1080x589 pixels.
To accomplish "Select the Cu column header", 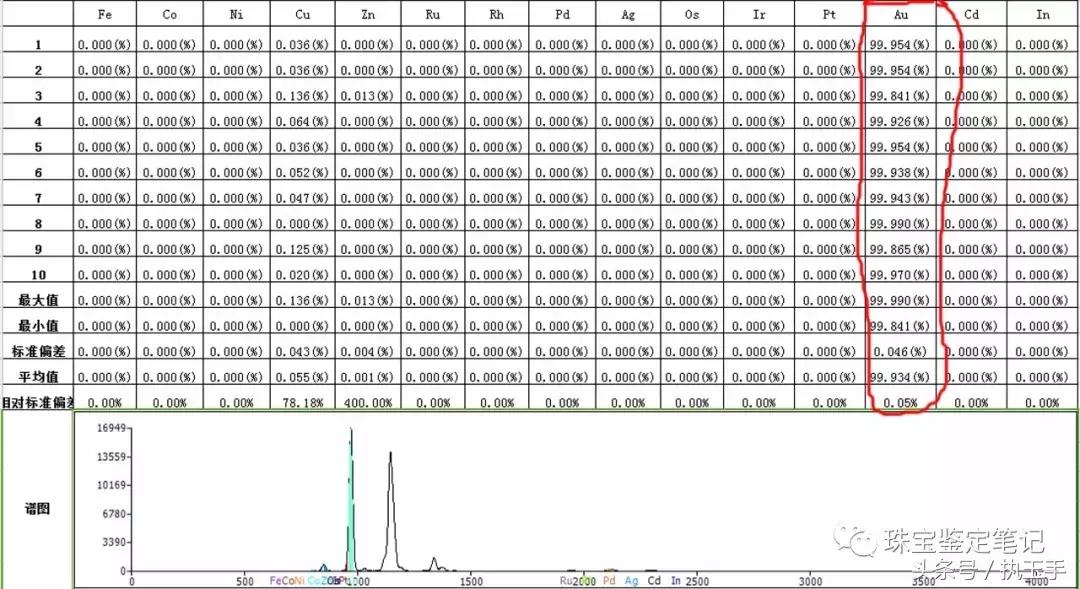I will coord(302,14).
